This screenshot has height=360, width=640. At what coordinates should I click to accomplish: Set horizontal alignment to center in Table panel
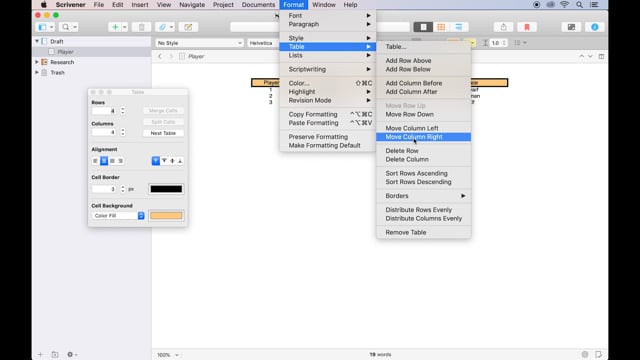click(x=104, y=161)
